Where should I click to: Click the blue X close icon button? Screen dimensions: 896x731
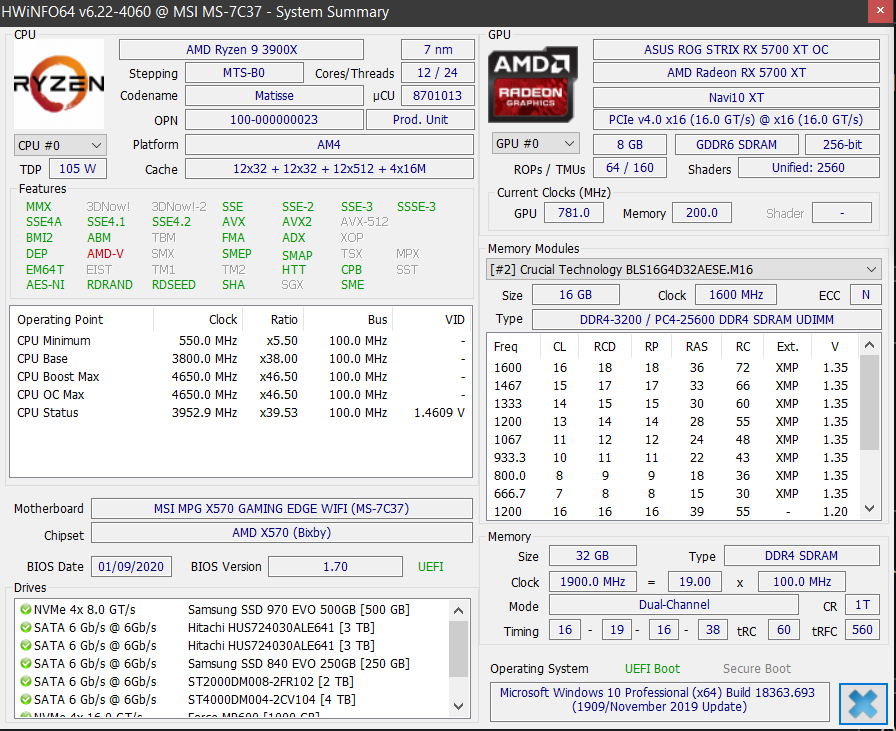[x=863, y=703]
